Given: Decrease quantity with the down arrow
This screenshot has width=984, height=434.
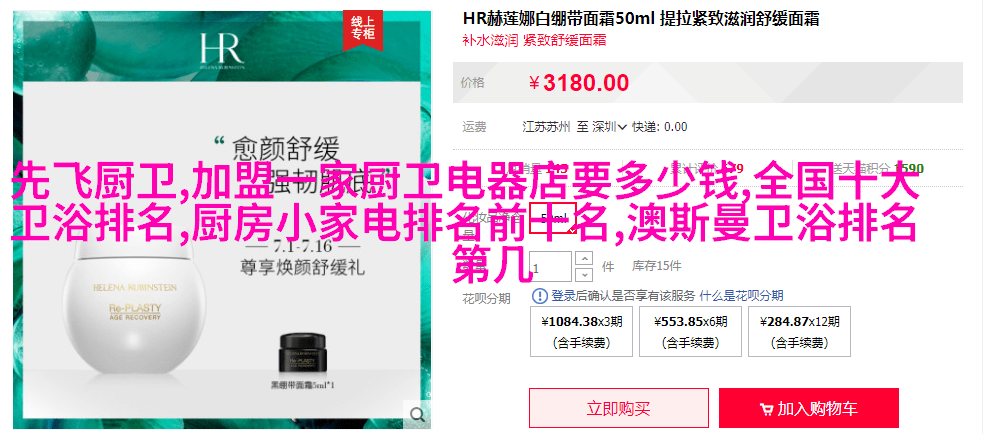Looking at the screenshot, I should click(x=584, y=274).
